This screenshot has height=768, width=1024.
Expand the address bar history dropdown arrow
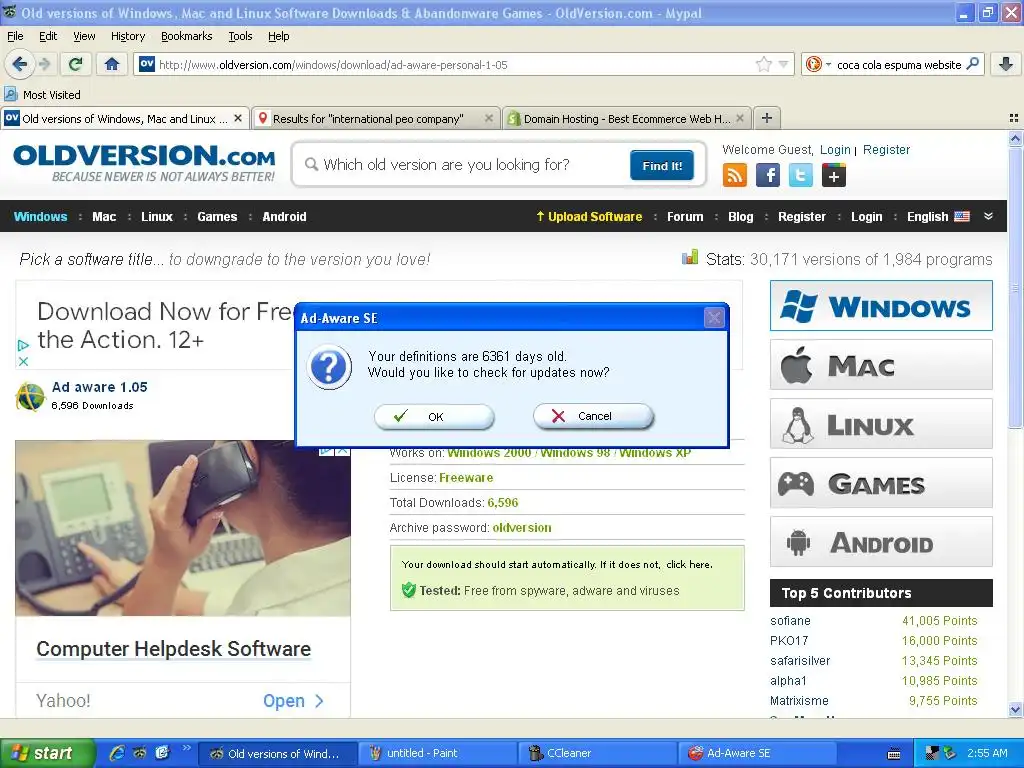784,64
